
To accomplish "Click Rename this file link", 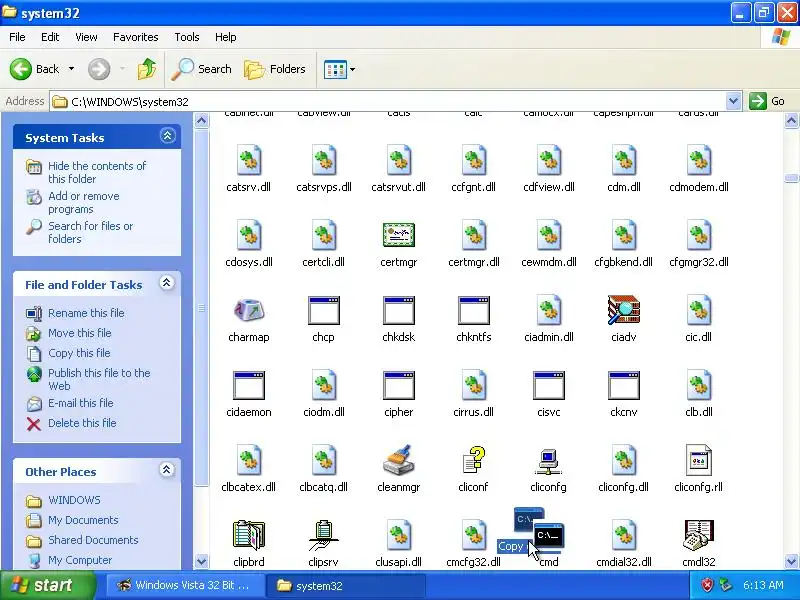I will click(86, 313).
